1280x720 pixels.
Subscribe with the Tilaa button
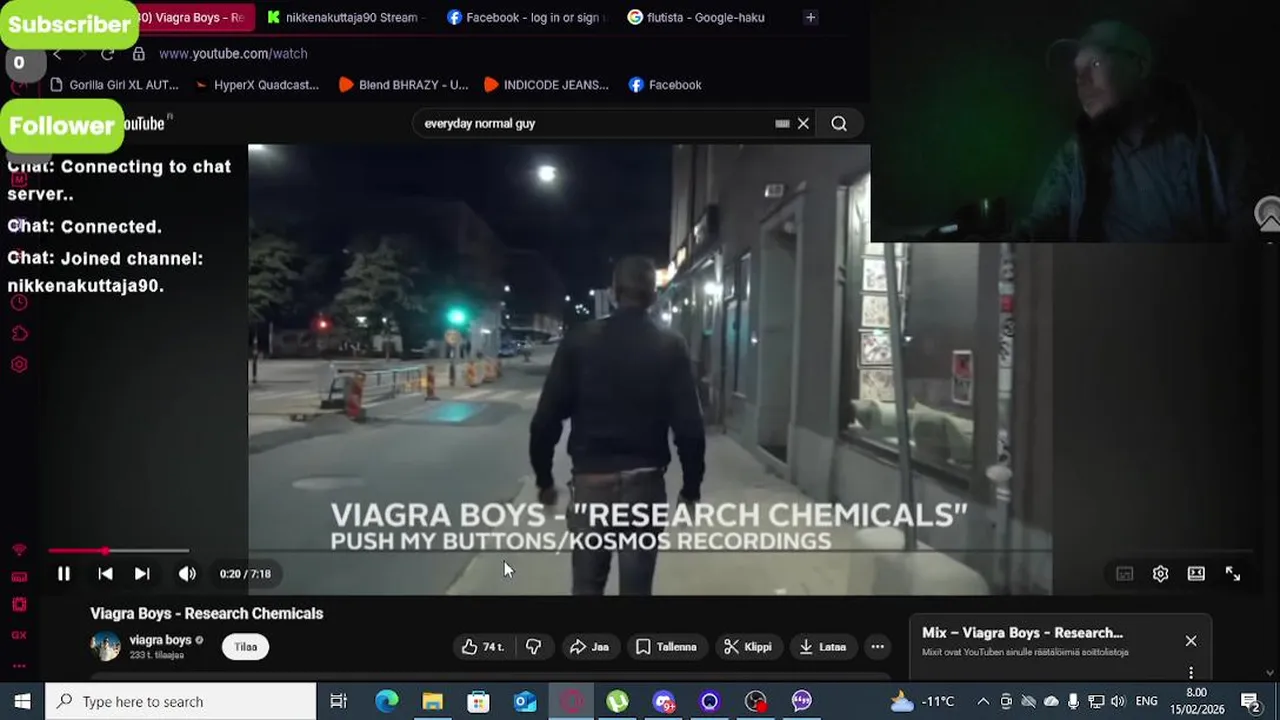(246, 647)
